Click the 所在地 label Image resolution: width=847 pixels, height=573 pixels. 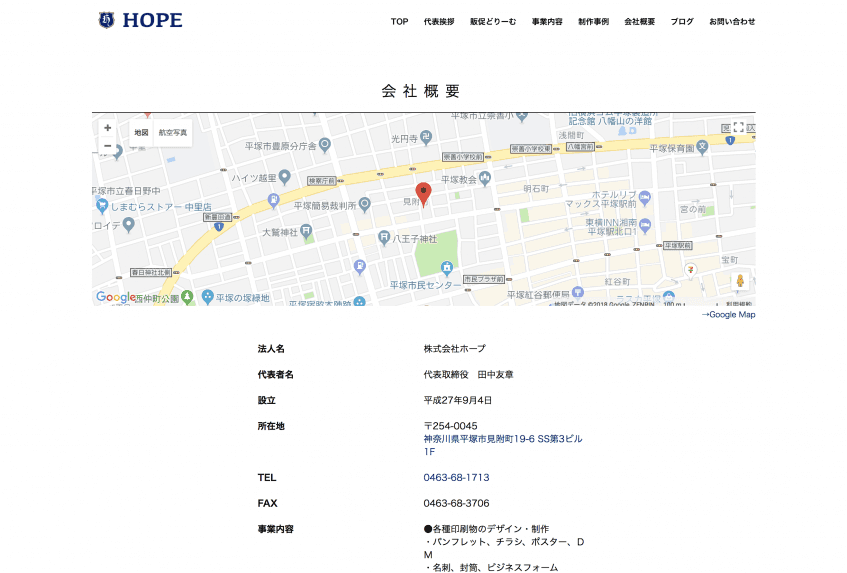click(271, 426)
